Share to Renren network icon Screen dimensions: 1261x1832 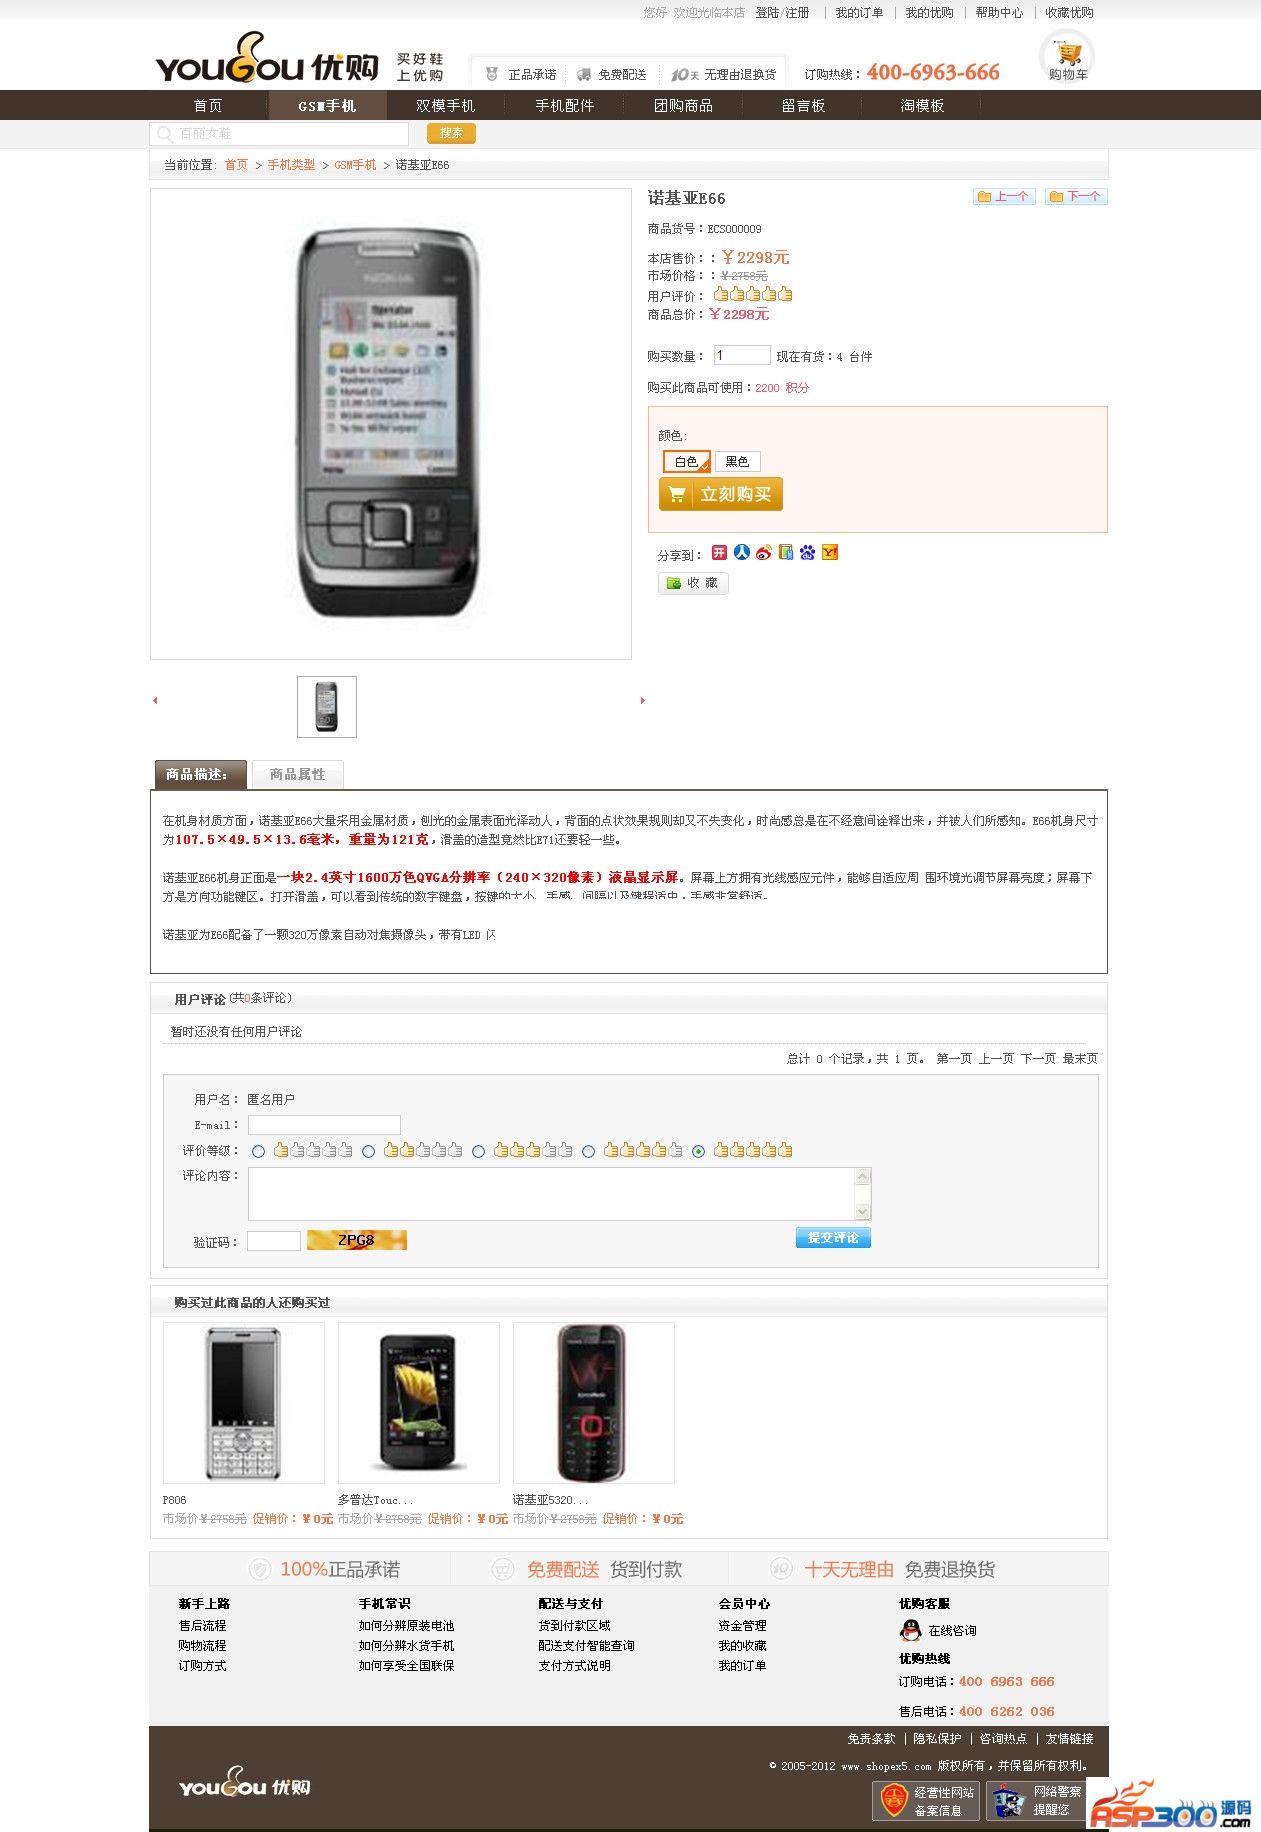(742, 552)
